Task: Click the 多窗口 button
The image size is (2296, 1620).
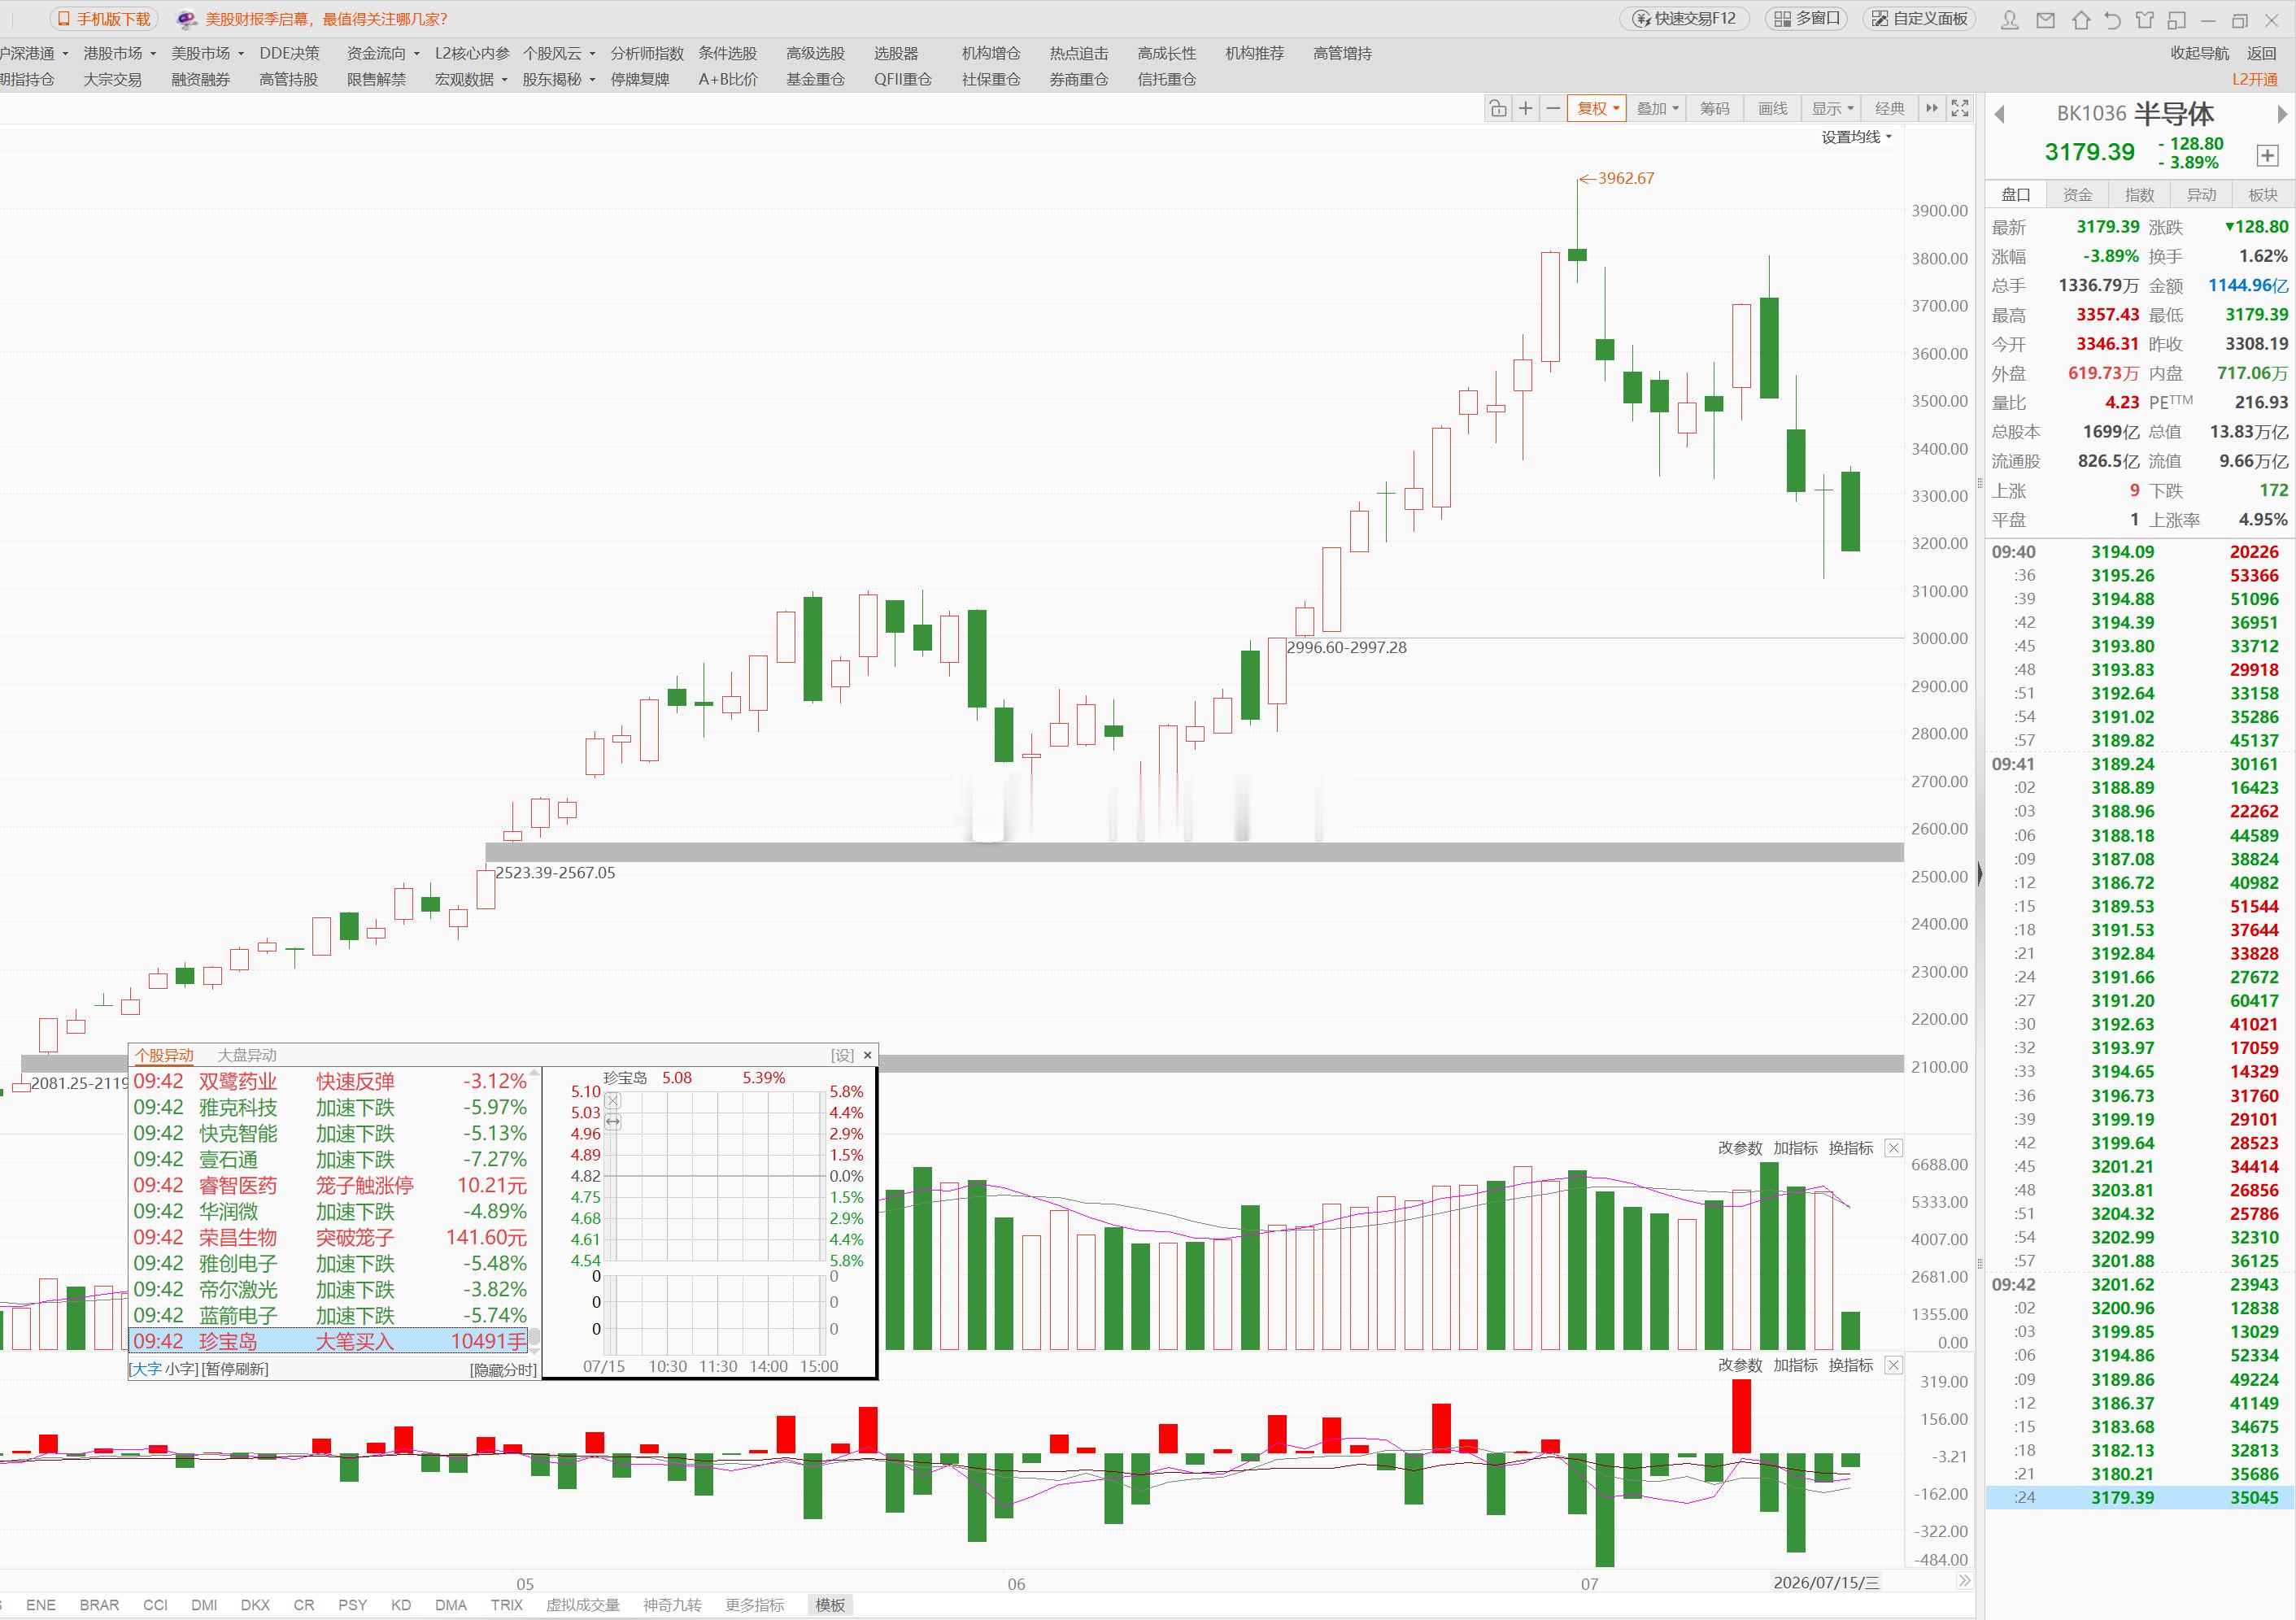Action: (1808, 19)
